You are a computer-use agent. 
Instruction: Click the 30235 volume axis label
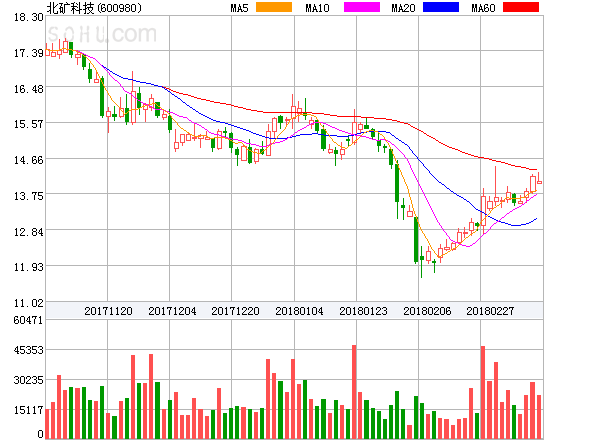[28, 380]
